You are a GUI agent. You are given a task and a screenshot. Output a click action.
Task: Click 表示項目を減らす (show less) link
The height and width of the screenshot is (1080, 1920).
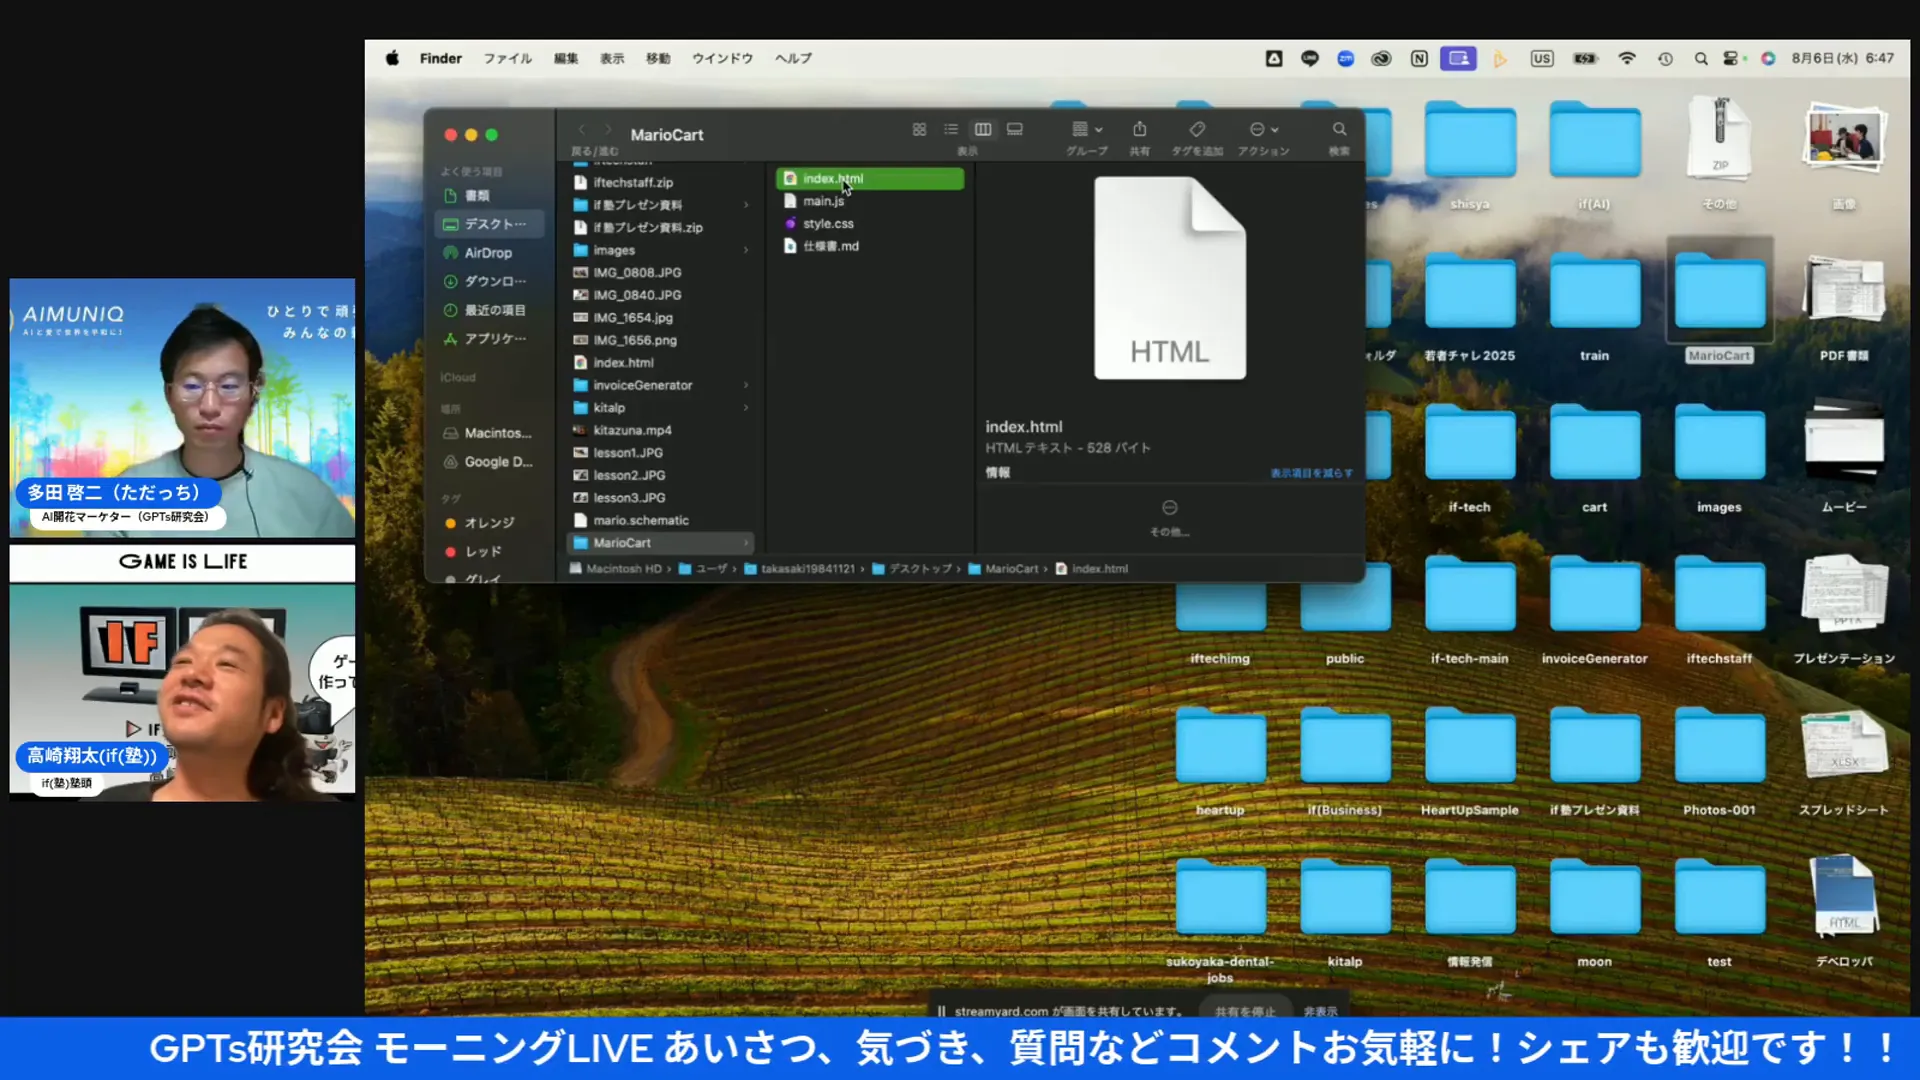pos(1311,473)
